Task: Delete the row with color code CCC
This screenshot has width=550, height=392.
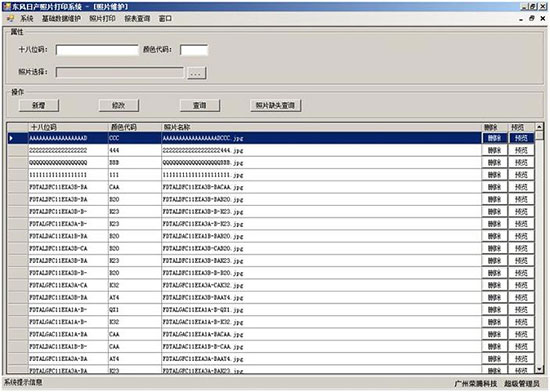Action: coord(495,138)
